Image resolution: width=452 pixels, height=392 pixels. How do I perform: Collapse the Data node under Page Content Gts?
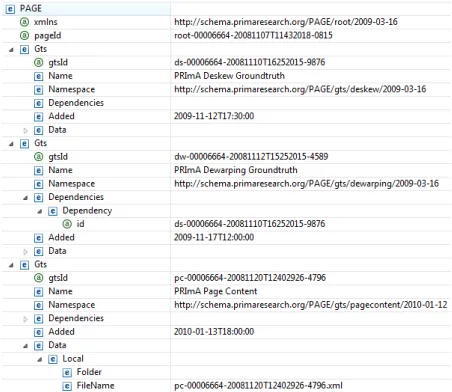point(25,346)
